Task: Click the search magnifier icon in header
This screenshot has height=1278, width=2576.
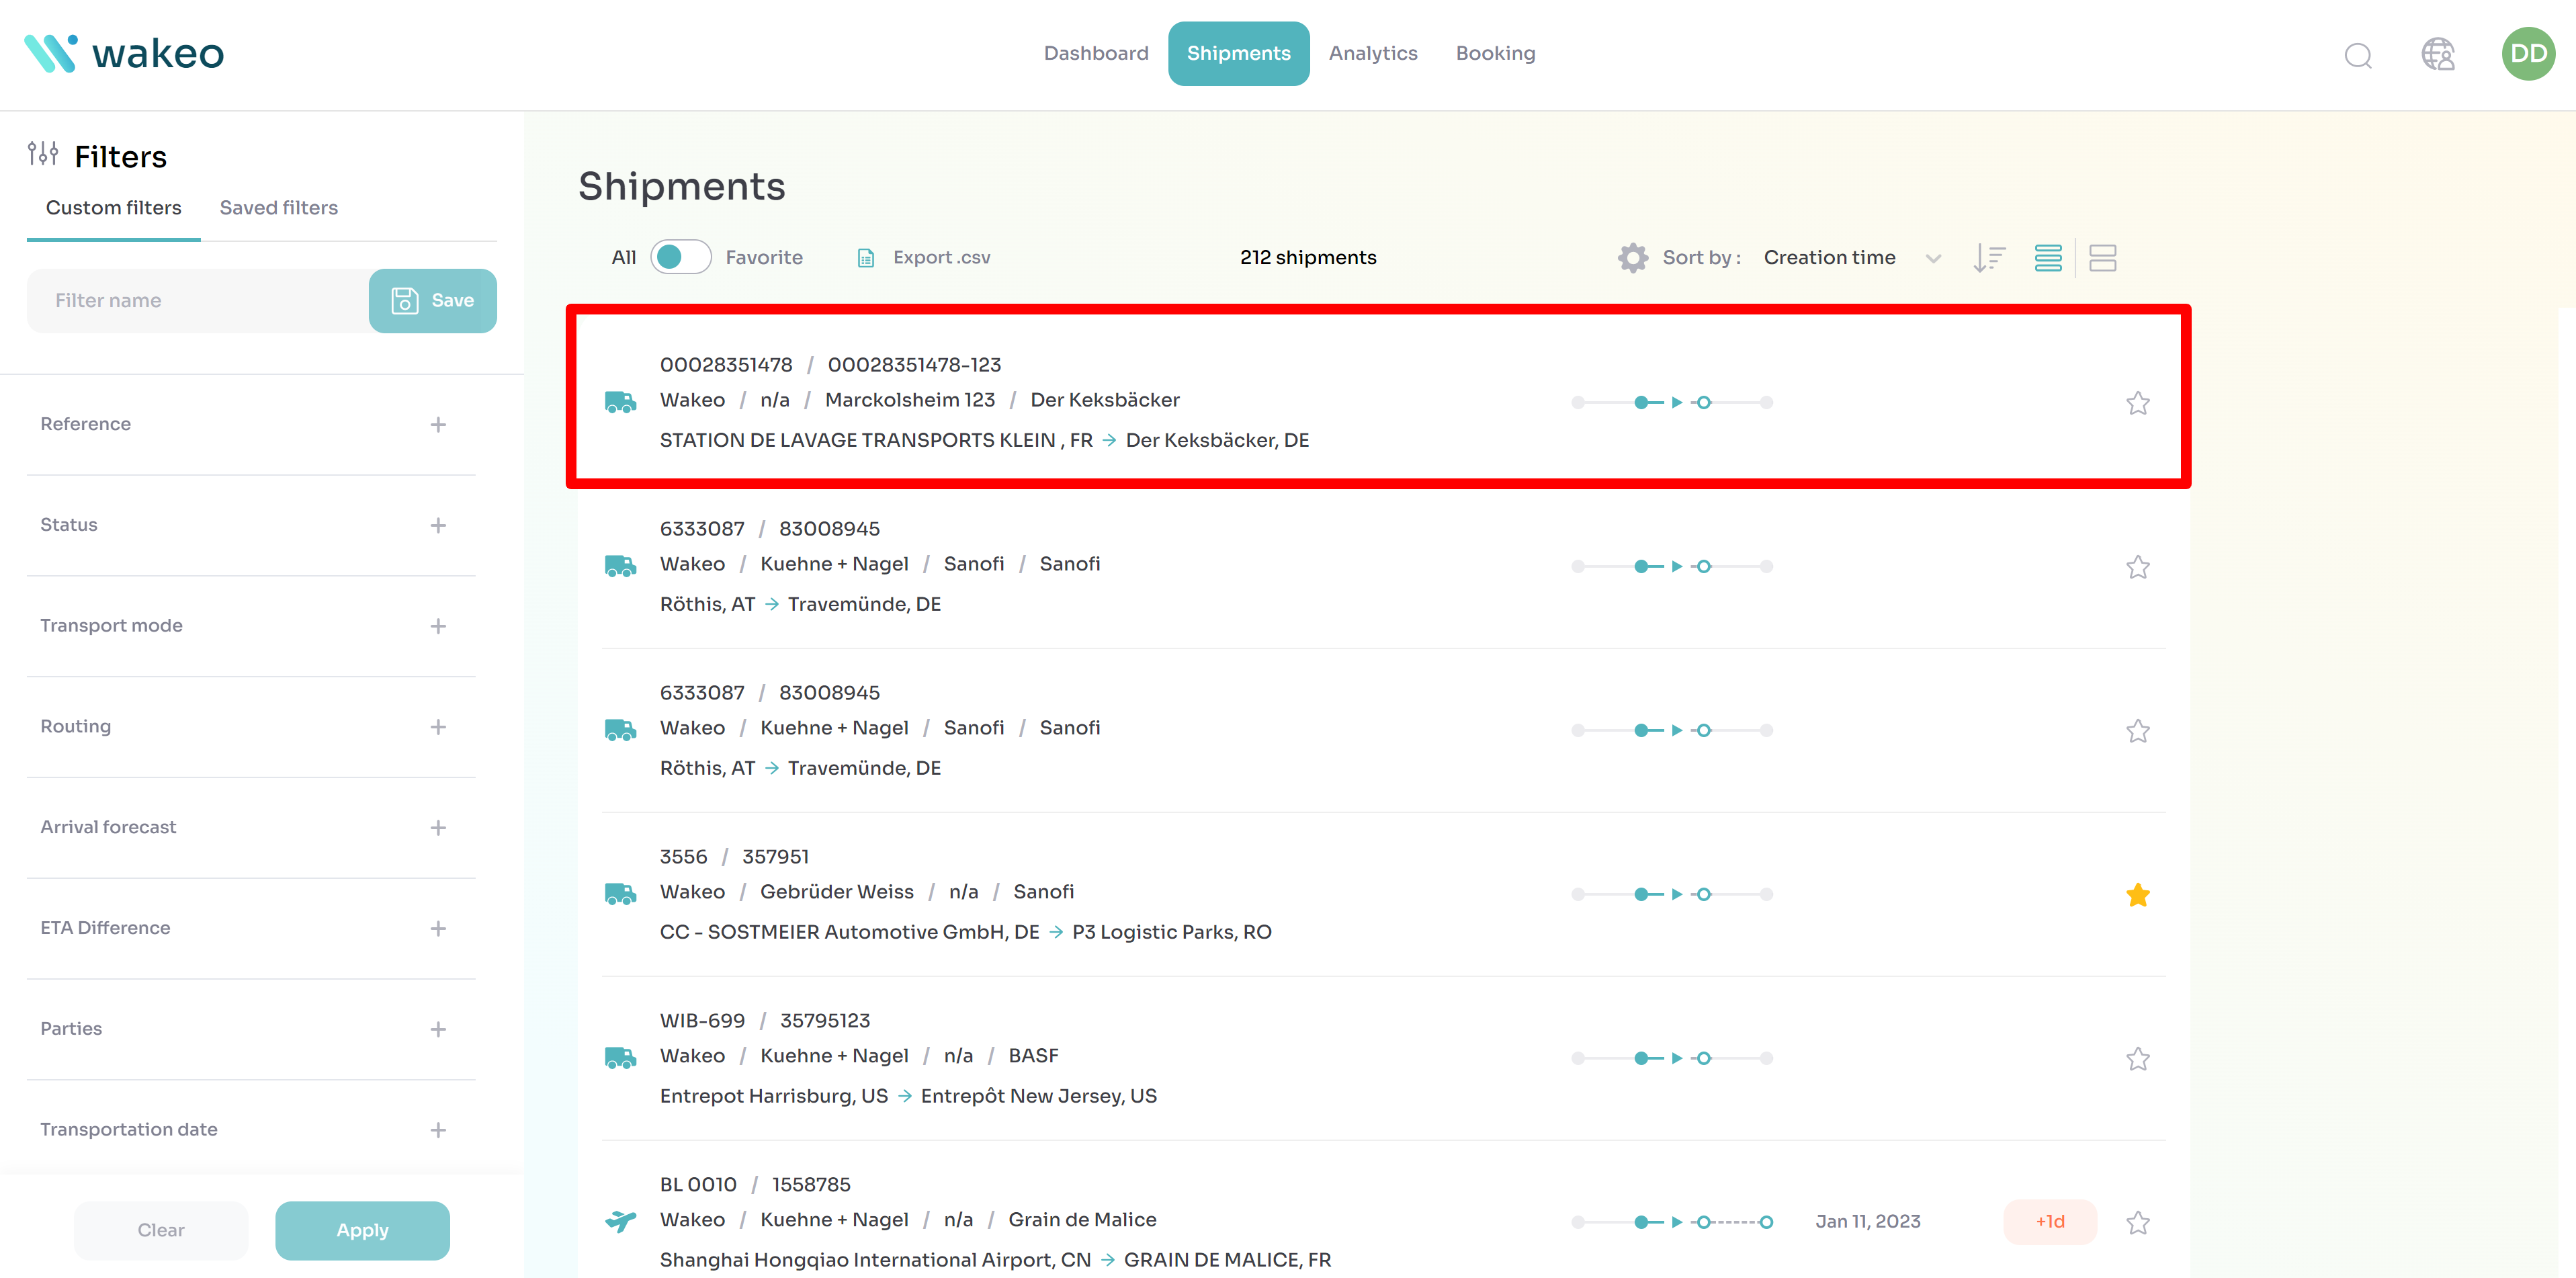Action: pos(2357,55)
